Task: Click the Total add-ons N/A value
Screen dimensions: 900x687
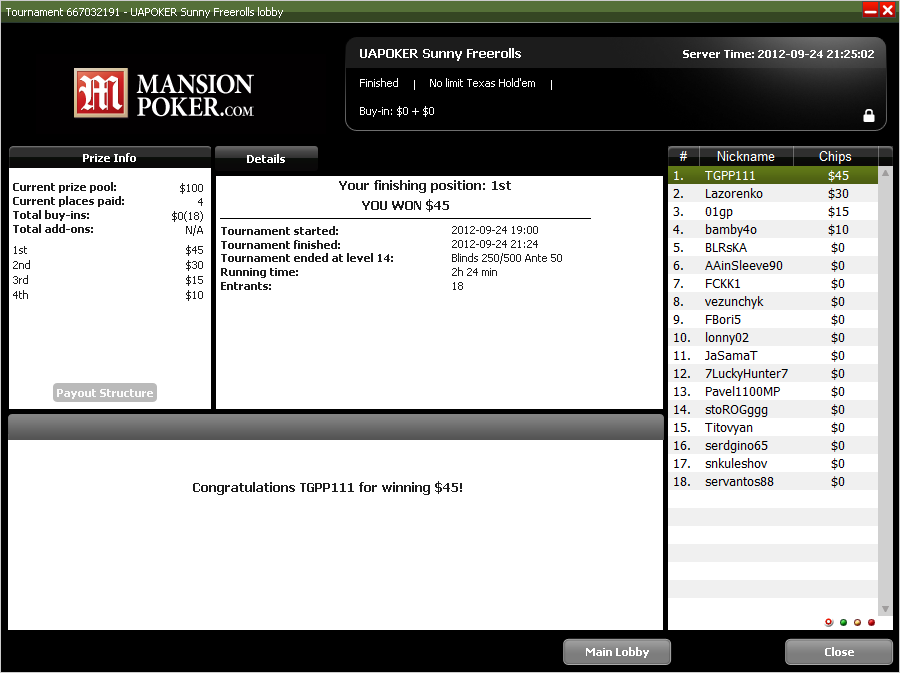Action: tap(194, 230)
